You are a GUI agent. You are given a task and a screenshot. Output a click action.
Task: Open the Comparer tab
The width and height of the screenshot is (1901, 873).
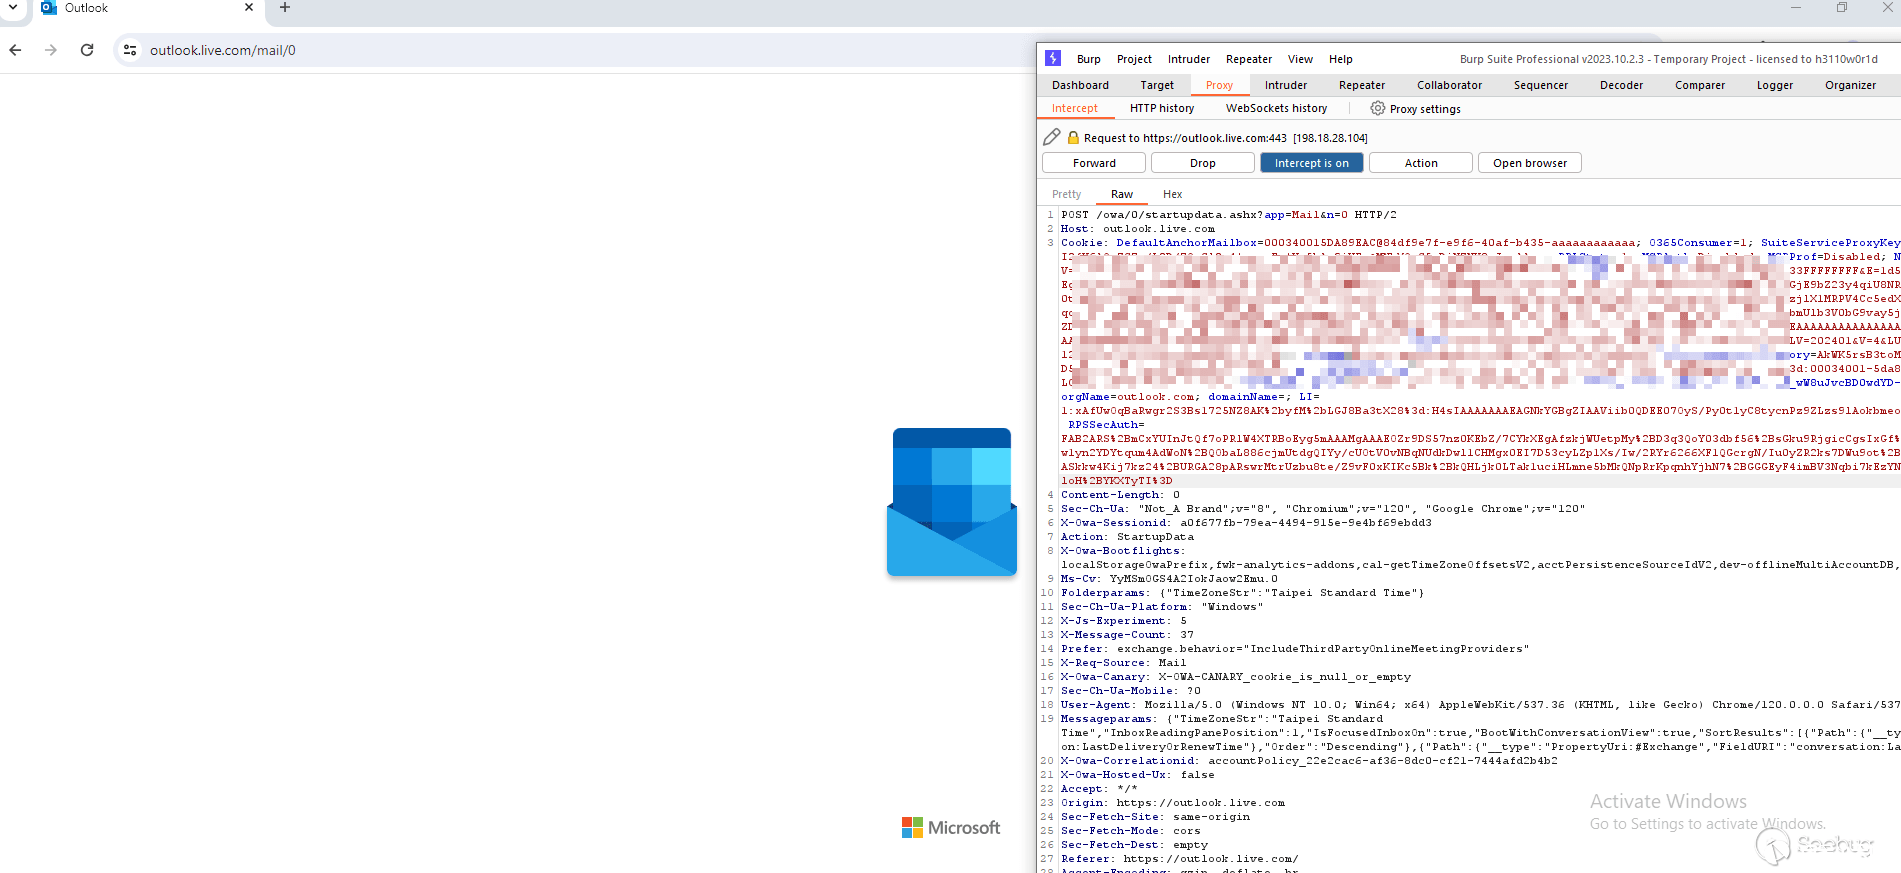click(1700, 85)
